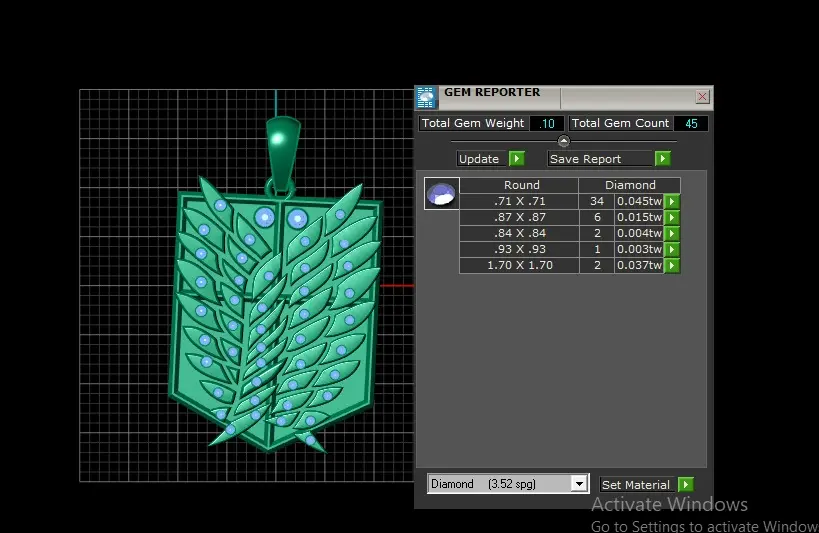This screenshot has height=533, width=819.
Task: Click the Gem Reporter panel icon
Action: pyautogui.click(x=427, y=98)
